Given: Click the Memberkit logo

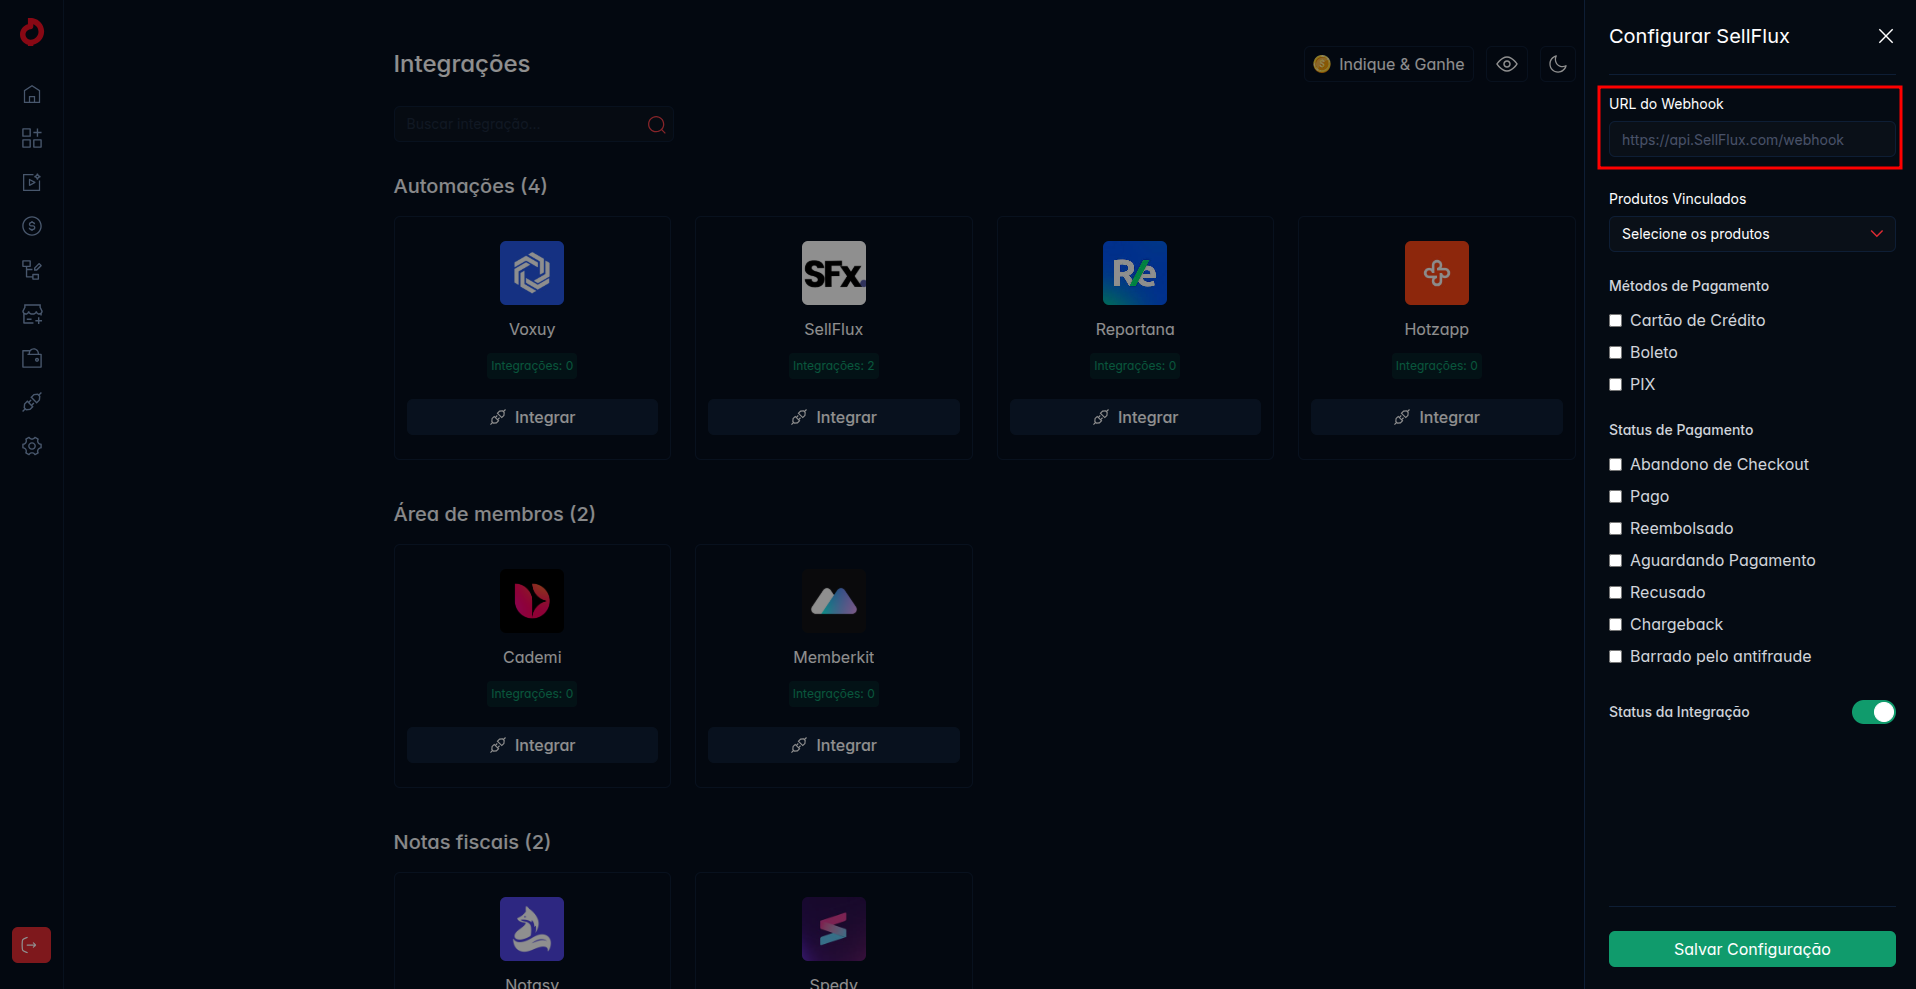Looking at the screenshot, I should (x=834, y=601).
